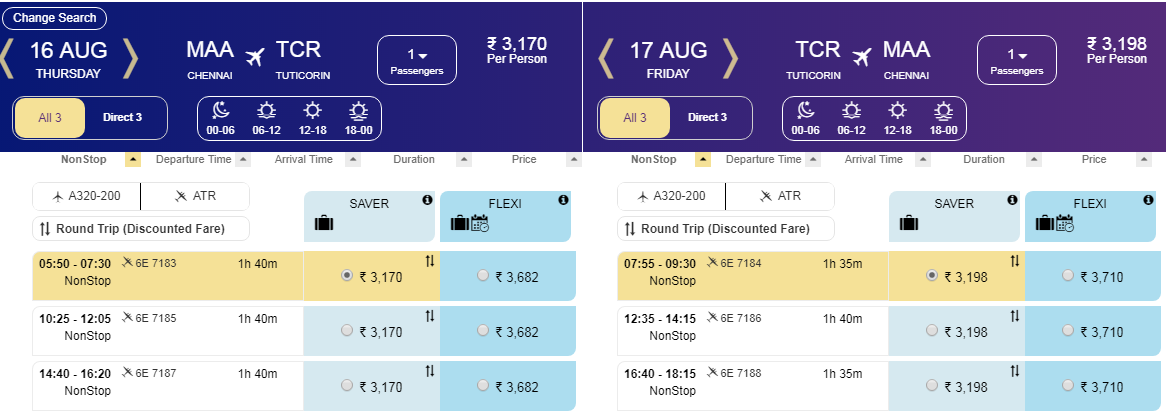Switch to Direct 3 tab for outbound flights
The image size is (1166, 412).
tap(122, 118)
